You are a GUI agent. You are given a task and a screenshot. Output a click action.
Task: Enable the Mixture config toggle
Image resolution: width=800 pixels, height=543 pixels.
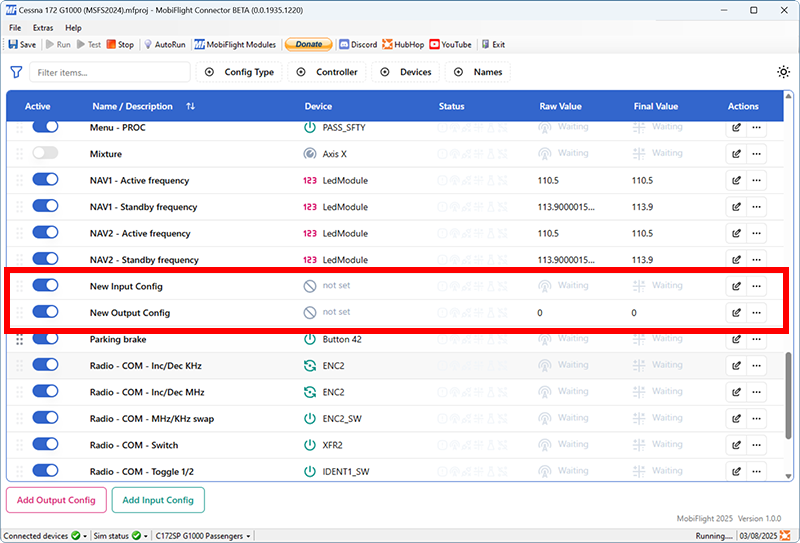pos(45,153)
